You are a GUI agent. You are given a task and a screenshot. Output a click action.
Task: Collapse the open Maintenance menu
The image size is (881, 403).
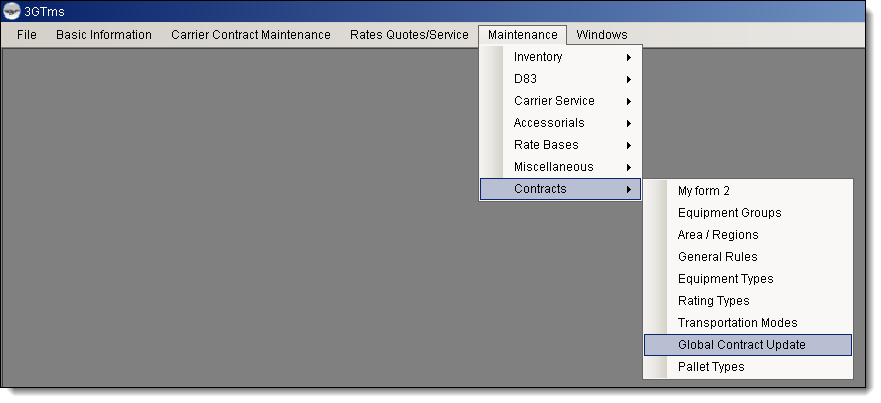[x=522, y=35]
